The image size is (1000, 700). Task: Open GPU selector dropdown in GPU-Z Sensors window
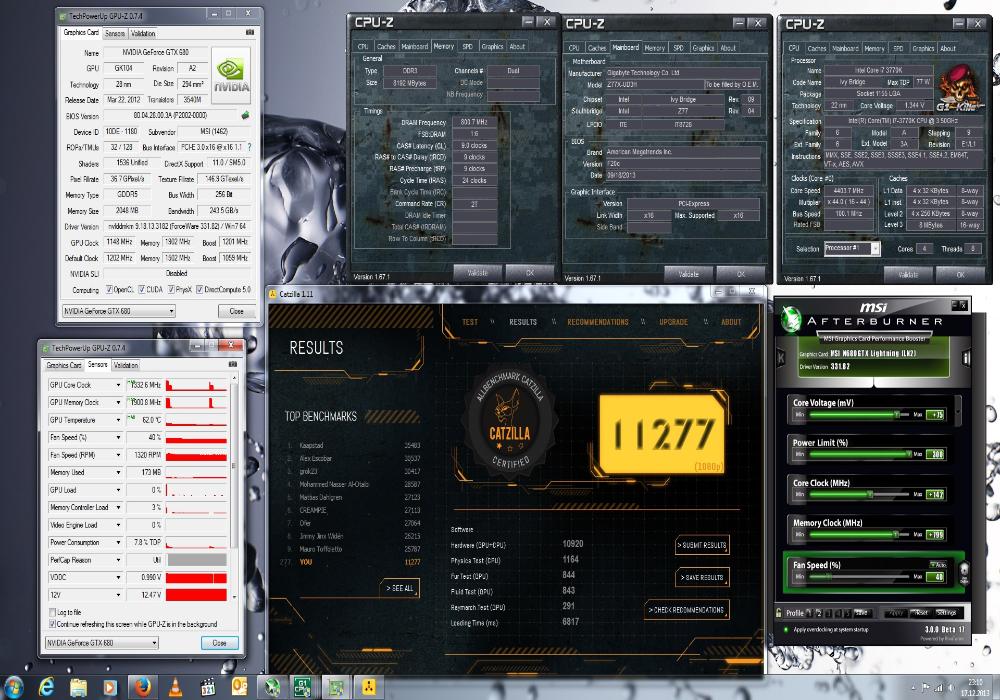(x=101, y=643)
